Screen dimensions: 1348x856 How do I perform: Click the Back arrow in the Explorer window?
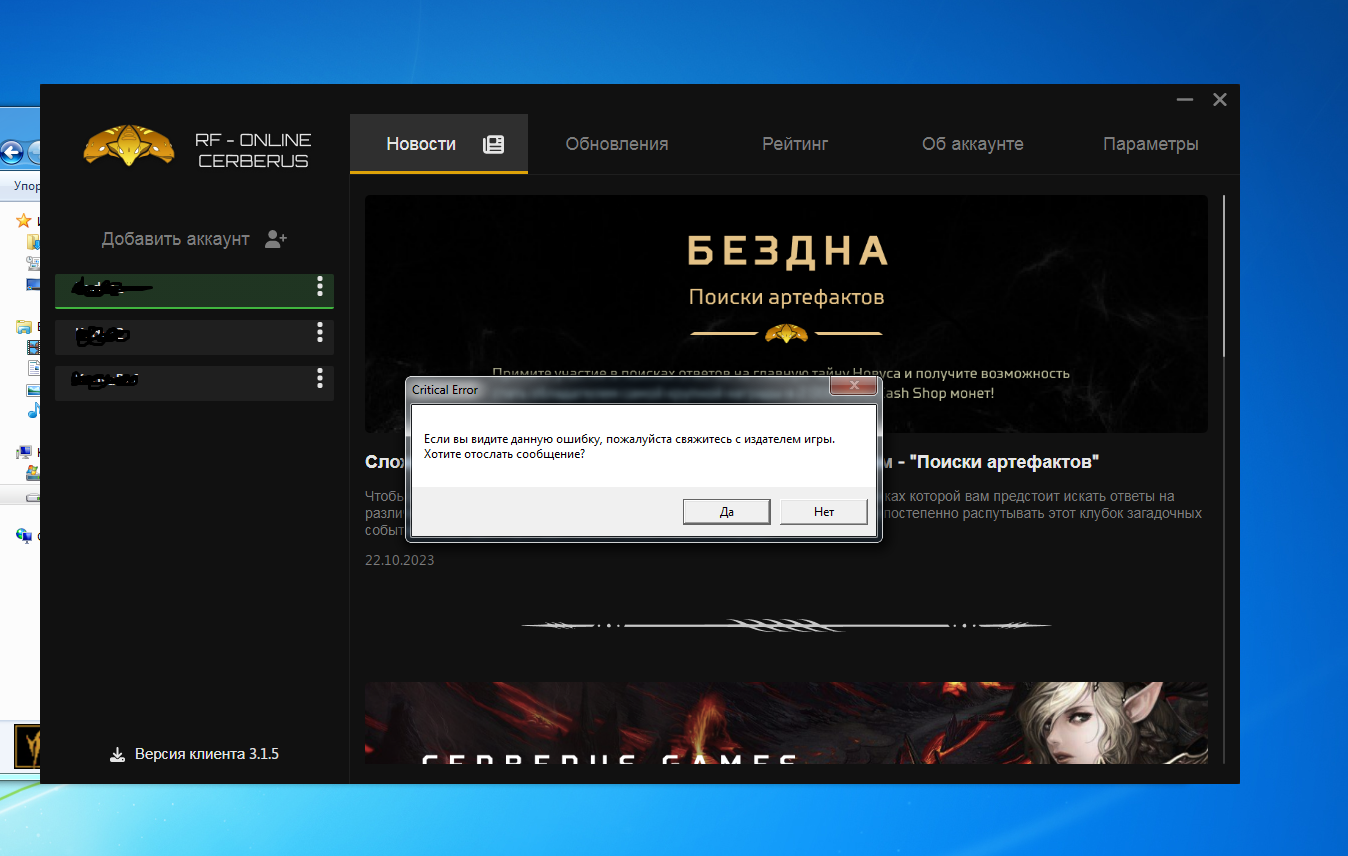pos(11,153)
